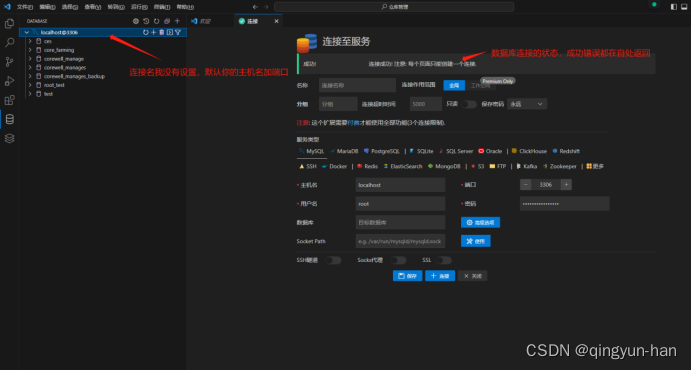Toggle the layout icon at top right
The height and width of the screenshot is (370, 692).
pos(673,7)
